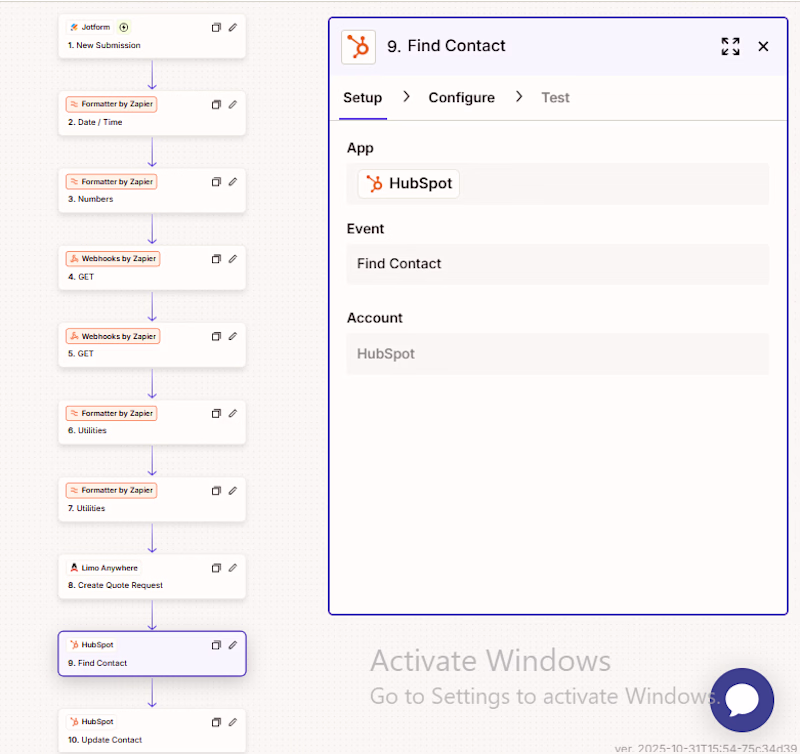Click Formatter by Zapier label on step 3
Image resolution: width=800 pixels, height=754 pixels.
click(111, 182)
